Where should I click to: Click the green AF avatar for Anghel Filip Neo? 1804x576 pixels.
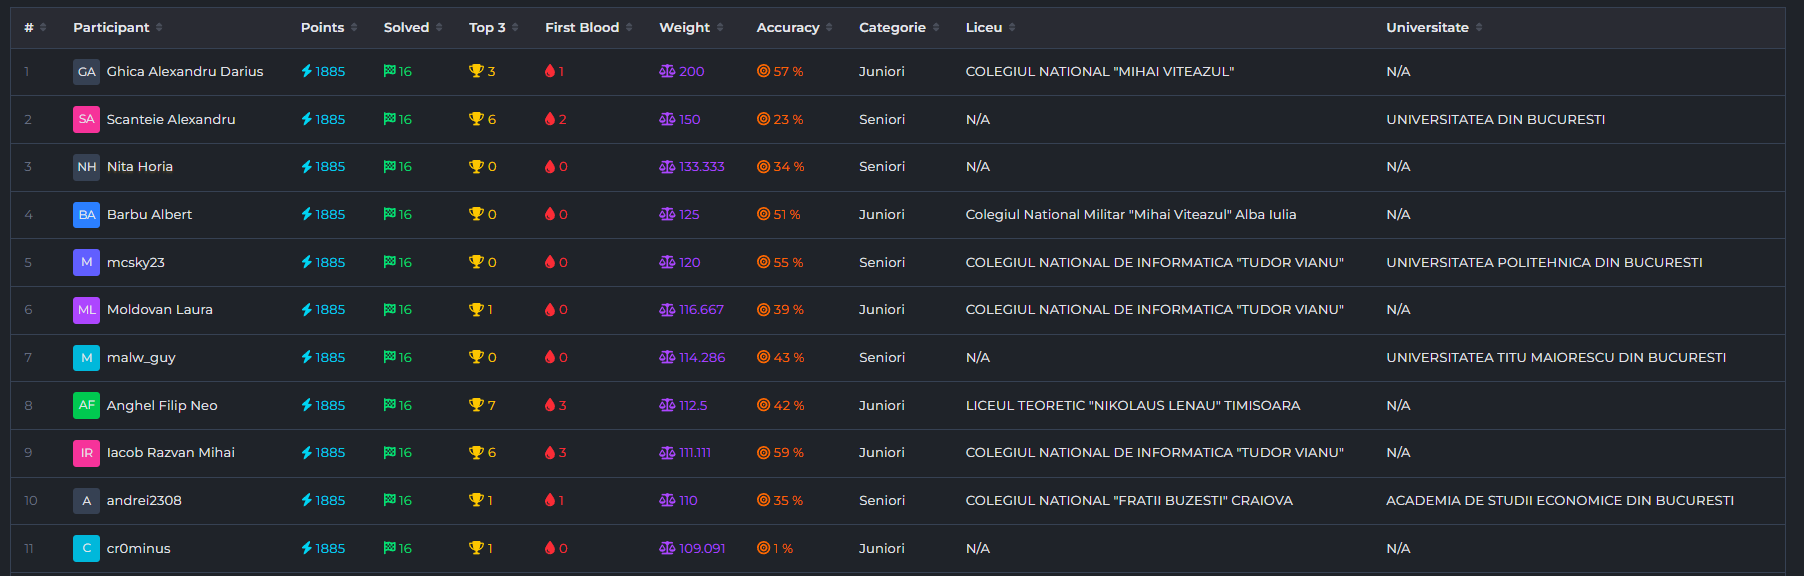coord(86,406)
